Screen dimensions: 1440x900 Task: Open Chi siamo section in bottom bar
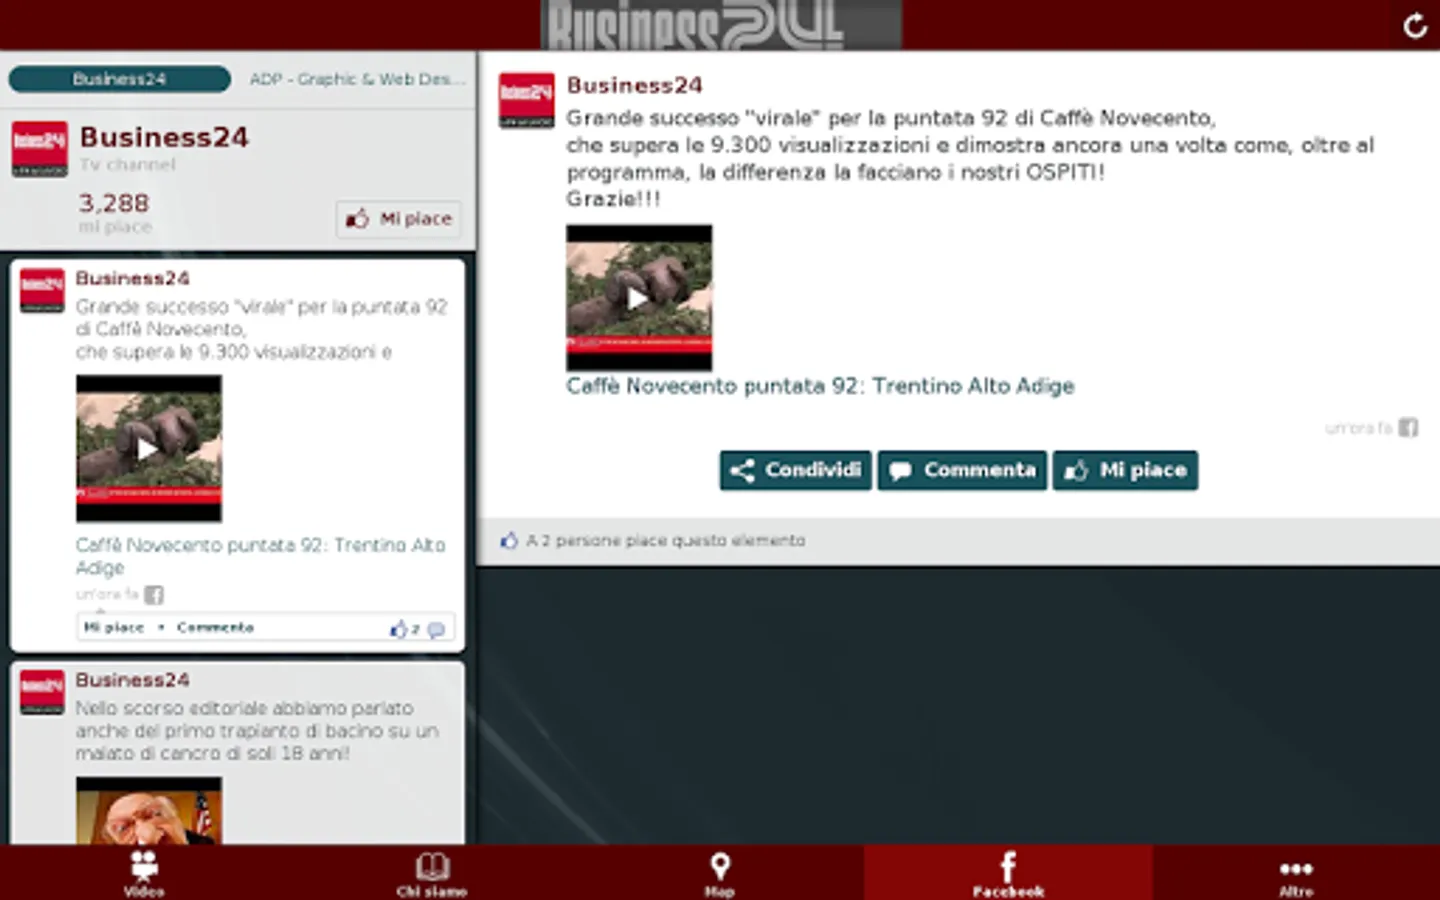[x=432, y=873]
